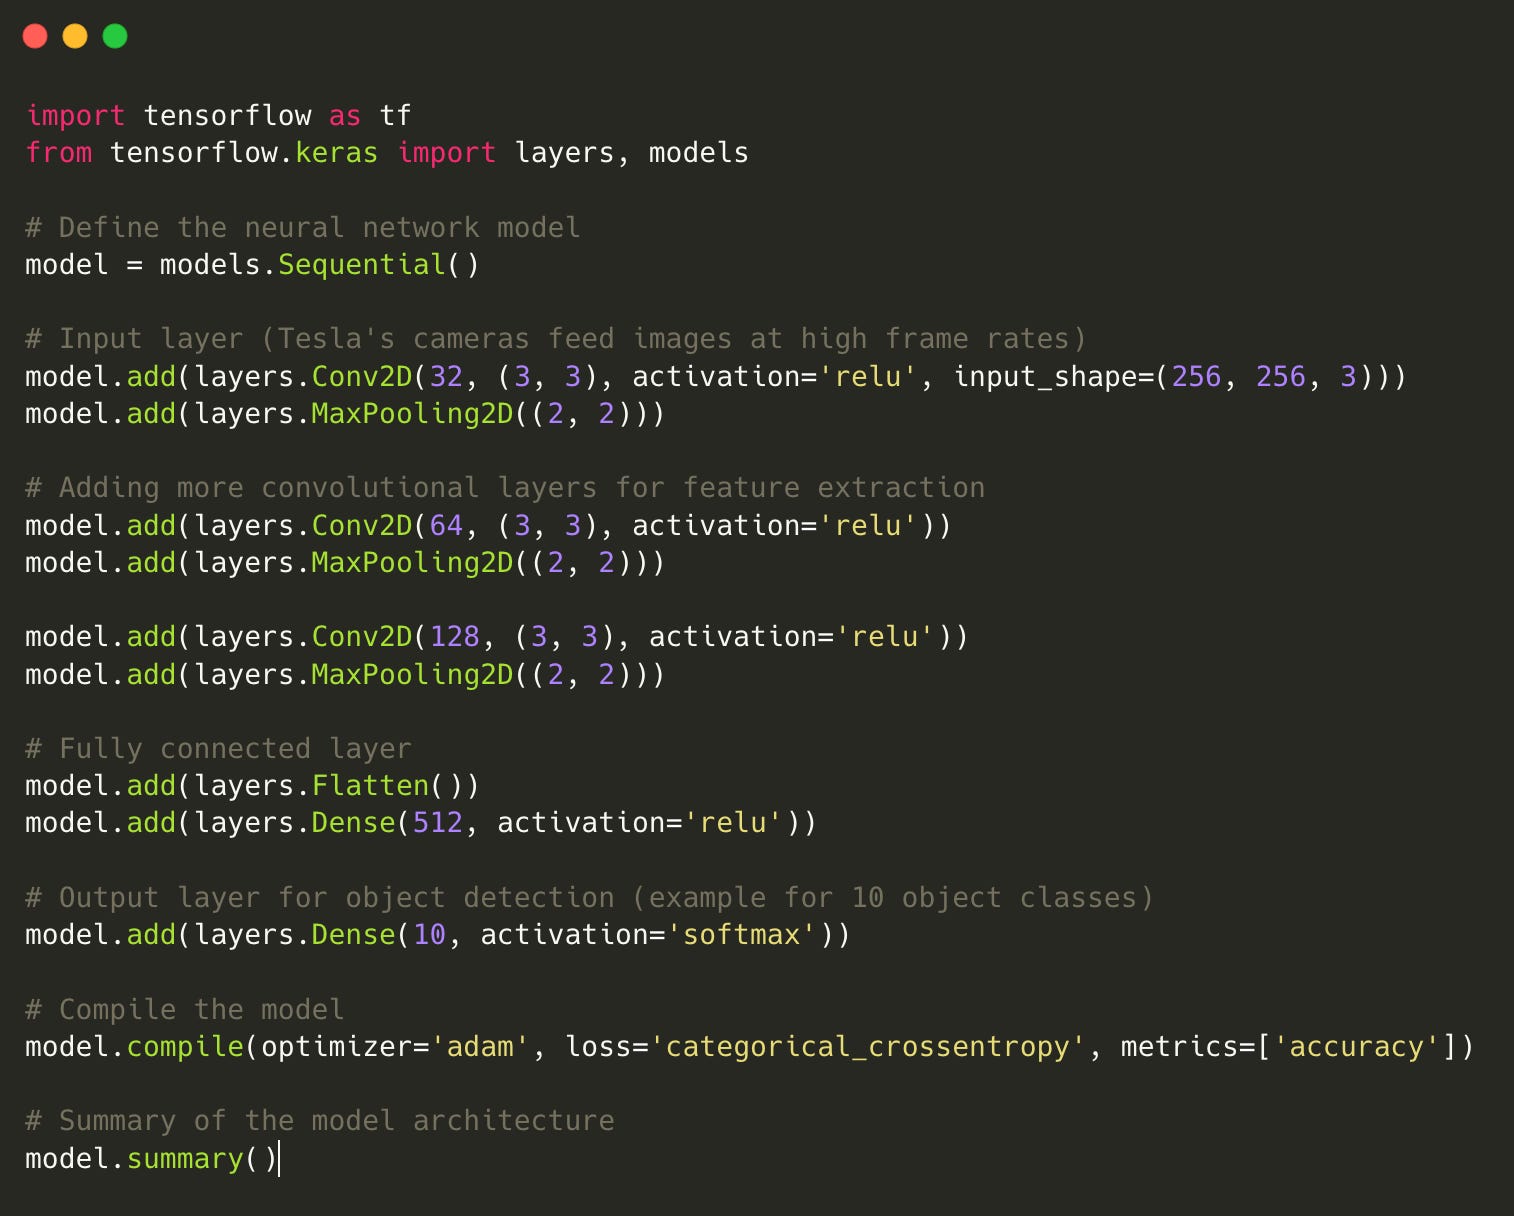Click 'Dense(512' in the code
The width and height of the screenshot is (1514, 1216).
[x=387, y=823]
